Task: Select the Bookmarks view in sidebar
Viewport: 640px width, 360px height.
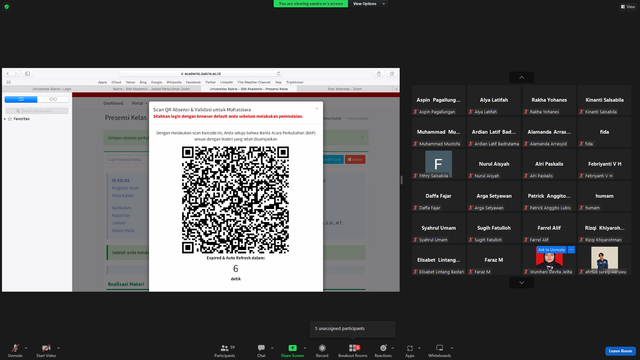Action: [21, 99]
